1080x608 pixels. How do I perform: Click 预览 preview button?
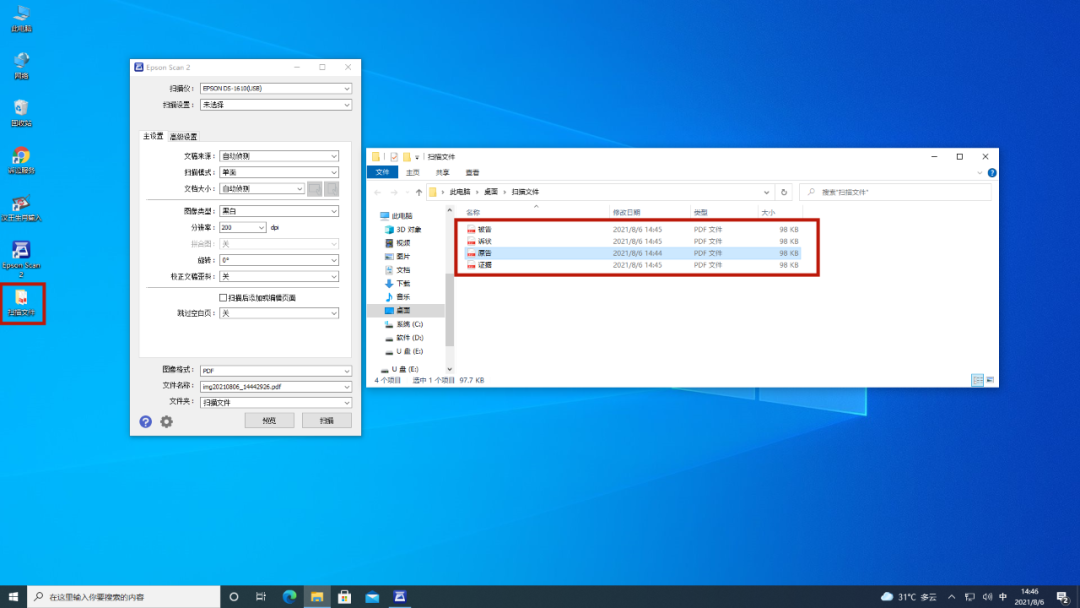[269, 420]
